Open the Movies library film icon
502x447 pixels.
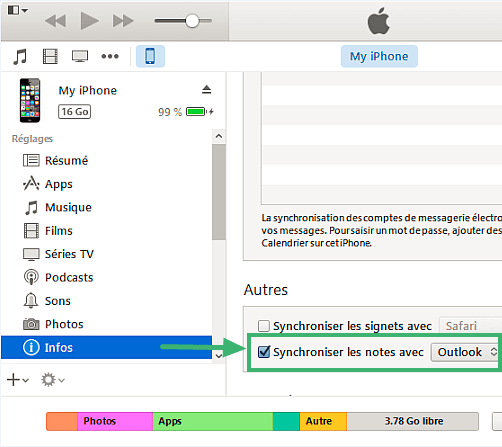click(x=50, y=56)
